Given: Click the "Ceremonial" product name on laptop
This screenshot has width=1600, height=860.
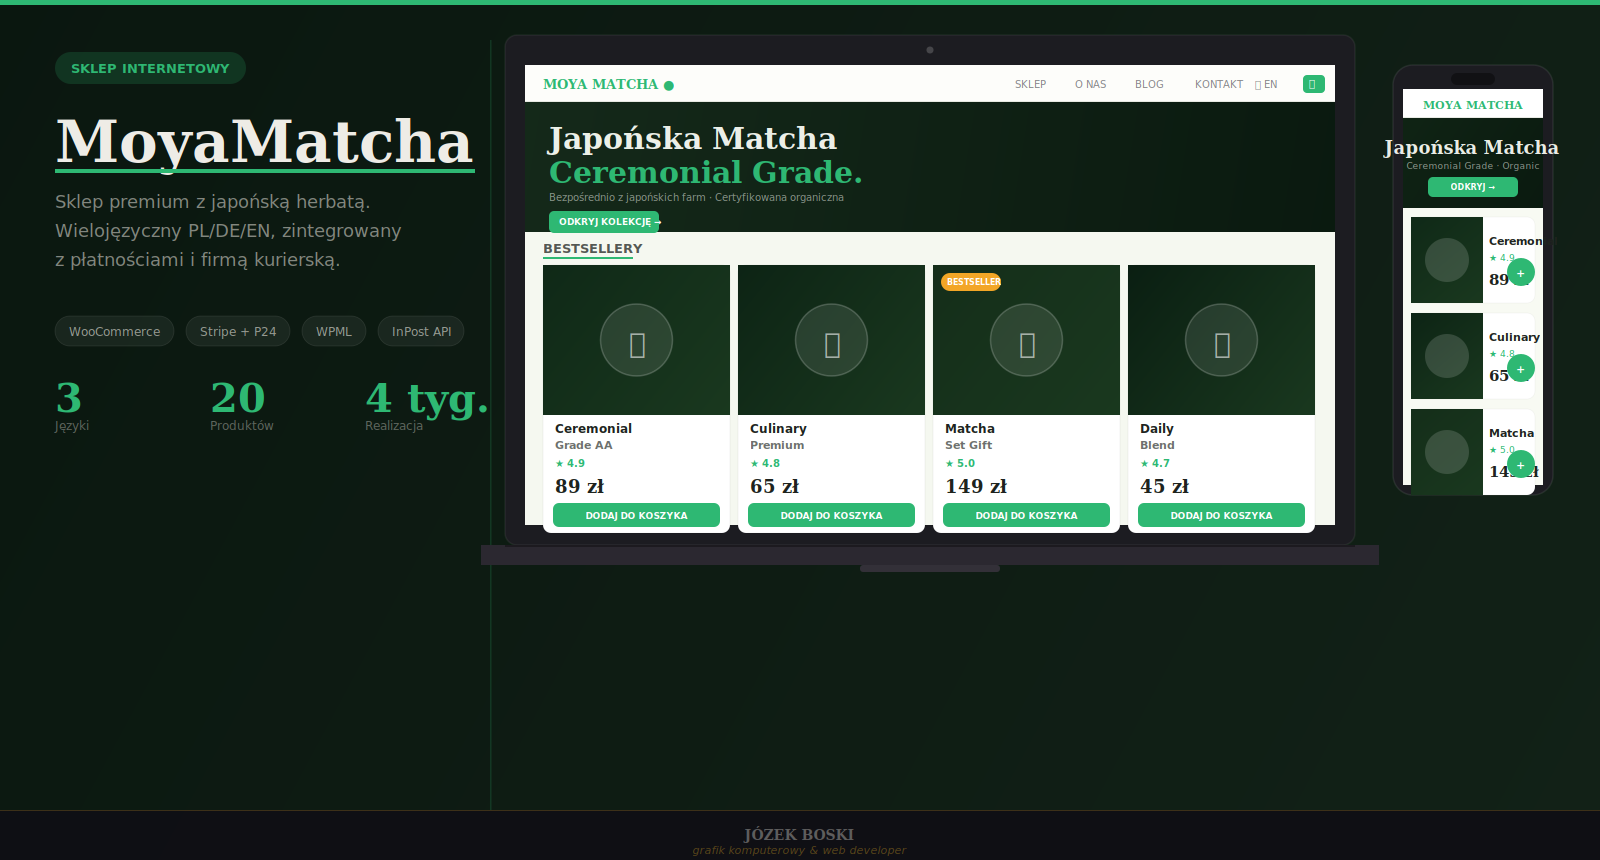Looking at the screenshot, I should pos(593,428).
